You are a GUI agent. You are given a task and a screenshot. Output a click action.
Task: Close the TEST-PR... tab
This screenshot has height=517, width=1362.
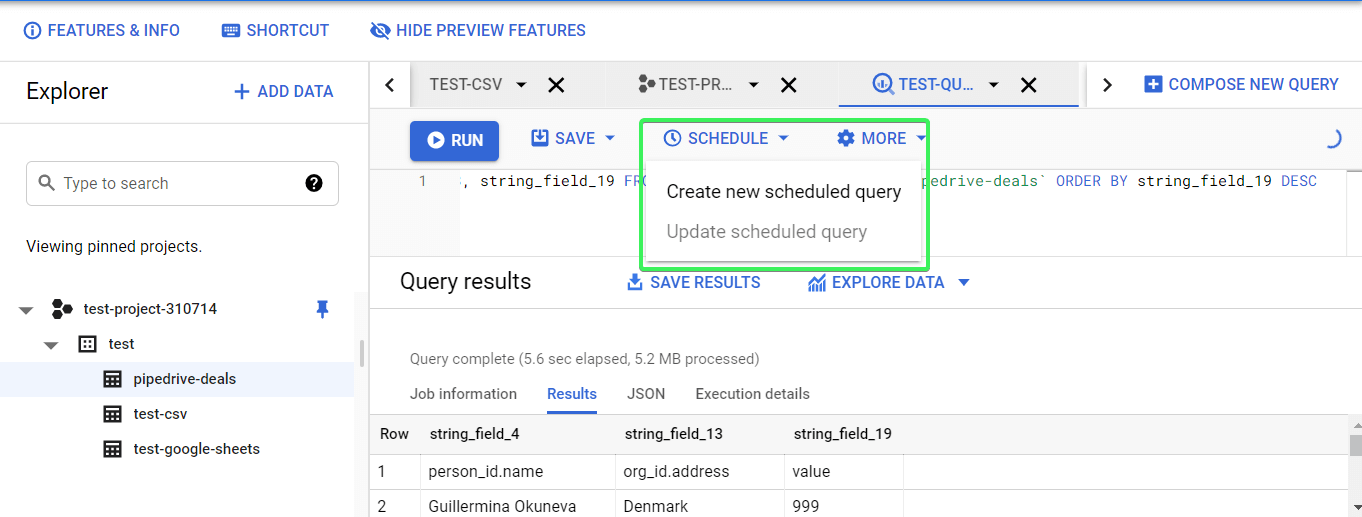[789, 85]
